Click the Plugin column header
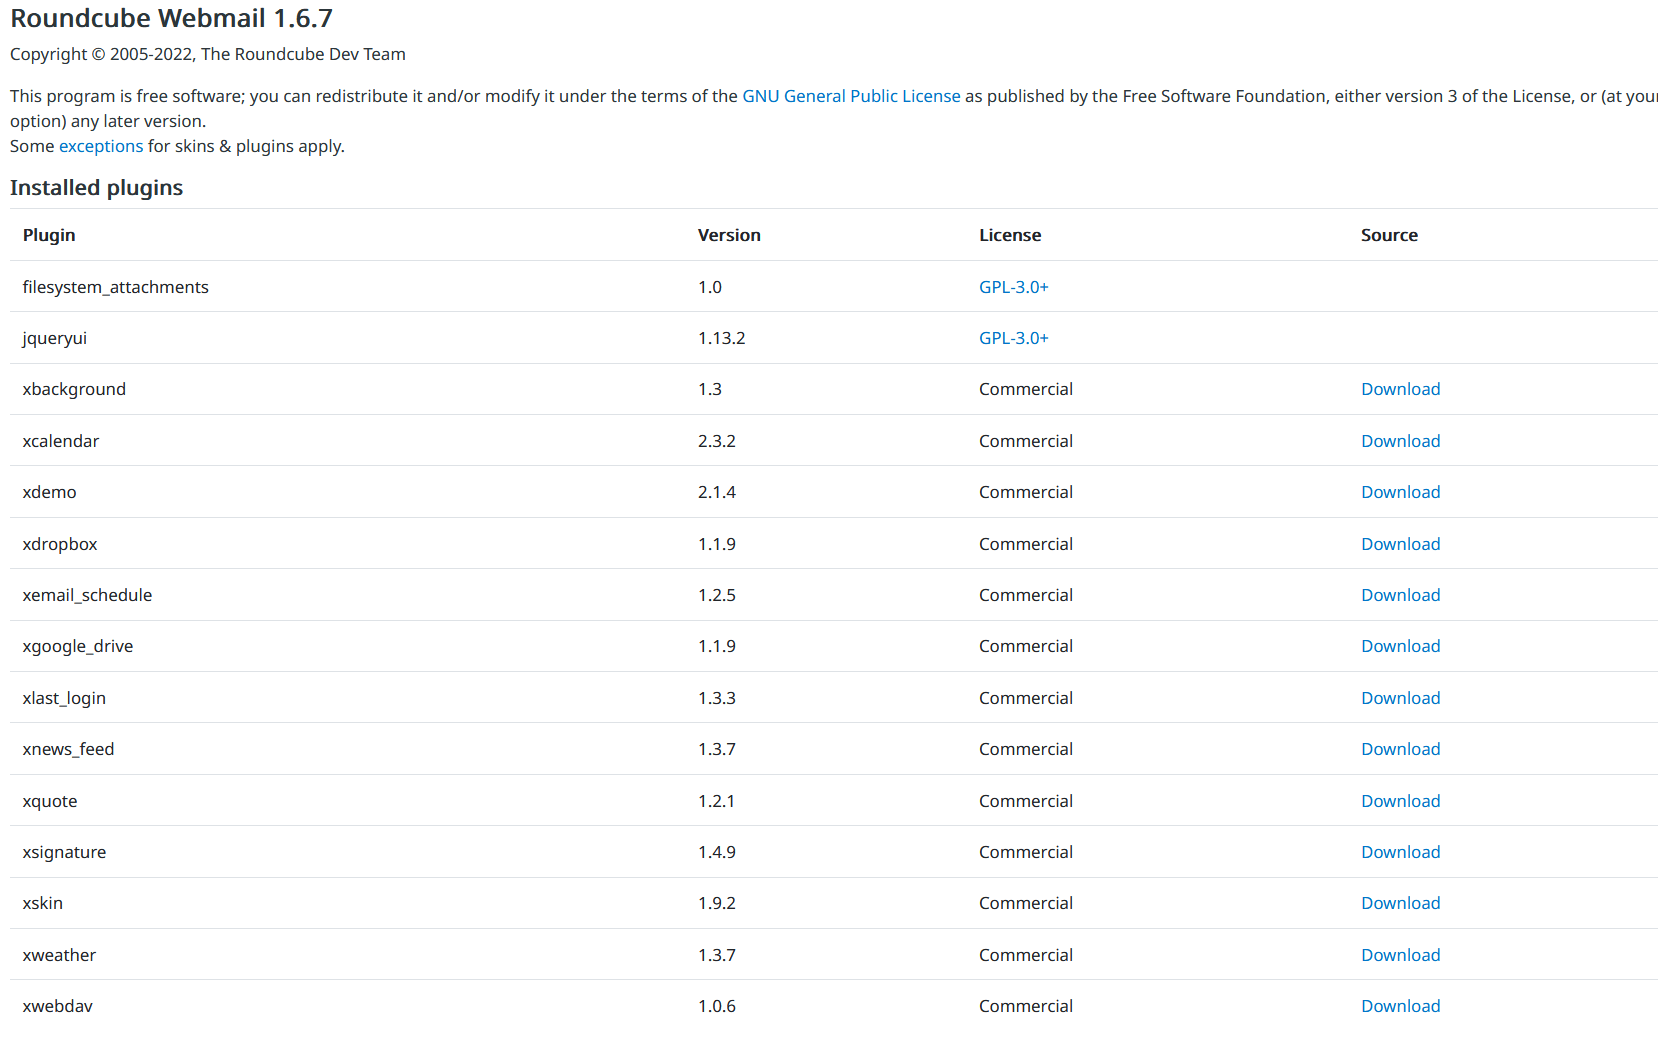 tap(49, 235)
